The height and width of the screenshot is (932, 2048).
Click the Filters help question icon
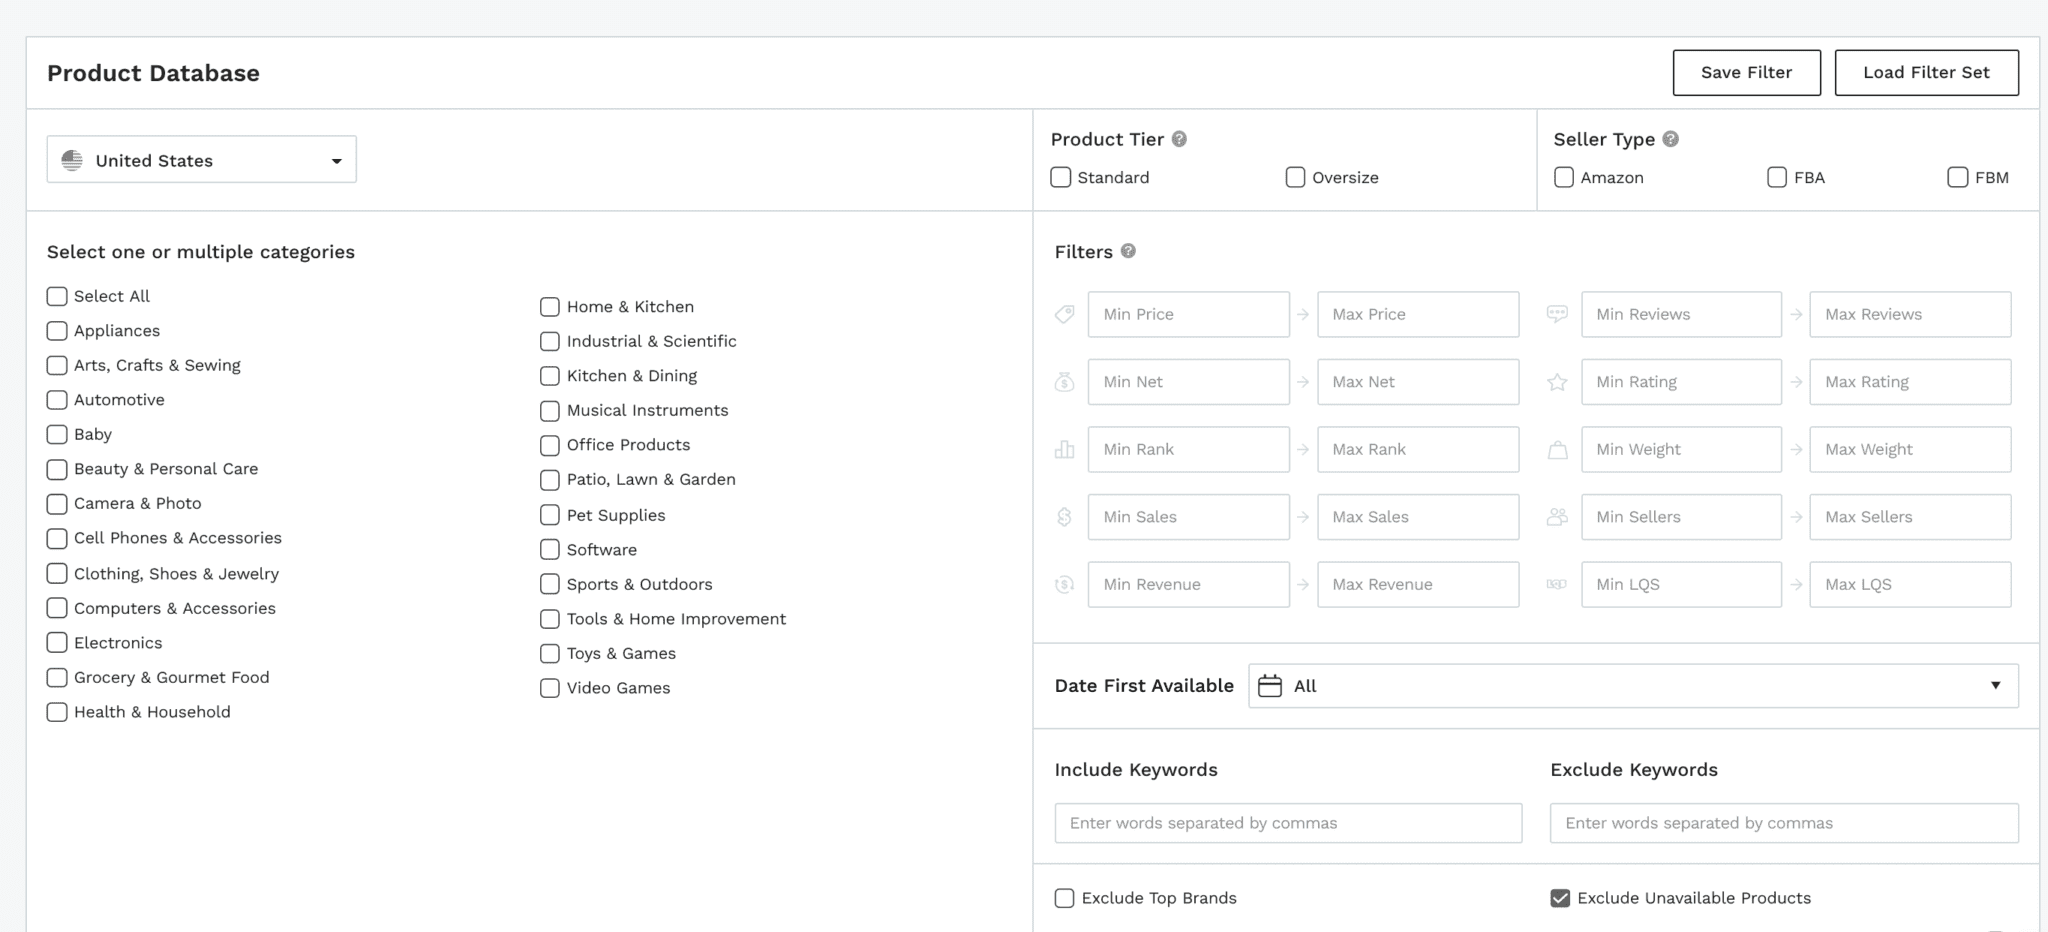point(1128,251)
